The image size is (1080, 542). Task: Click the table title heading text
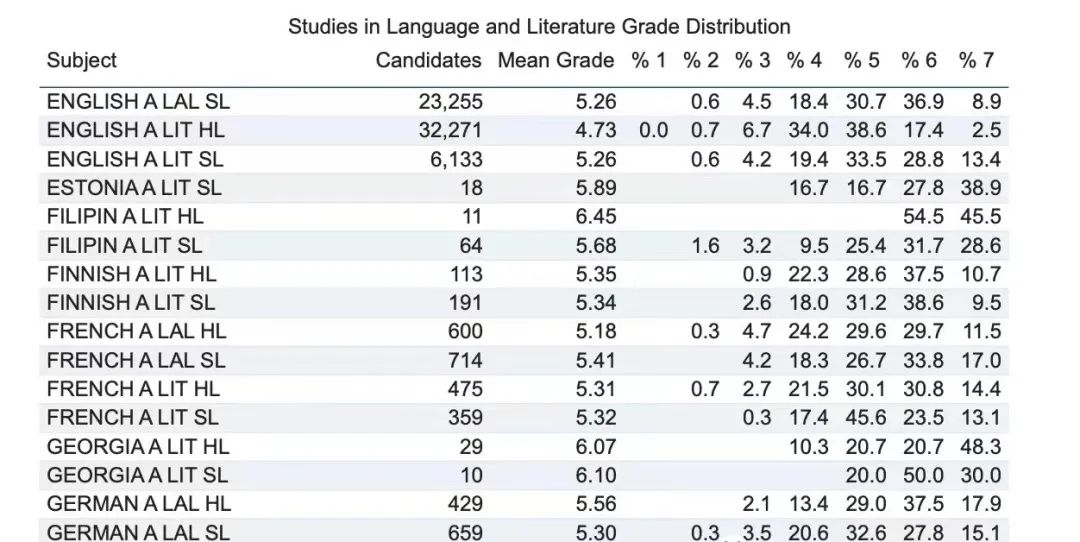539,27
